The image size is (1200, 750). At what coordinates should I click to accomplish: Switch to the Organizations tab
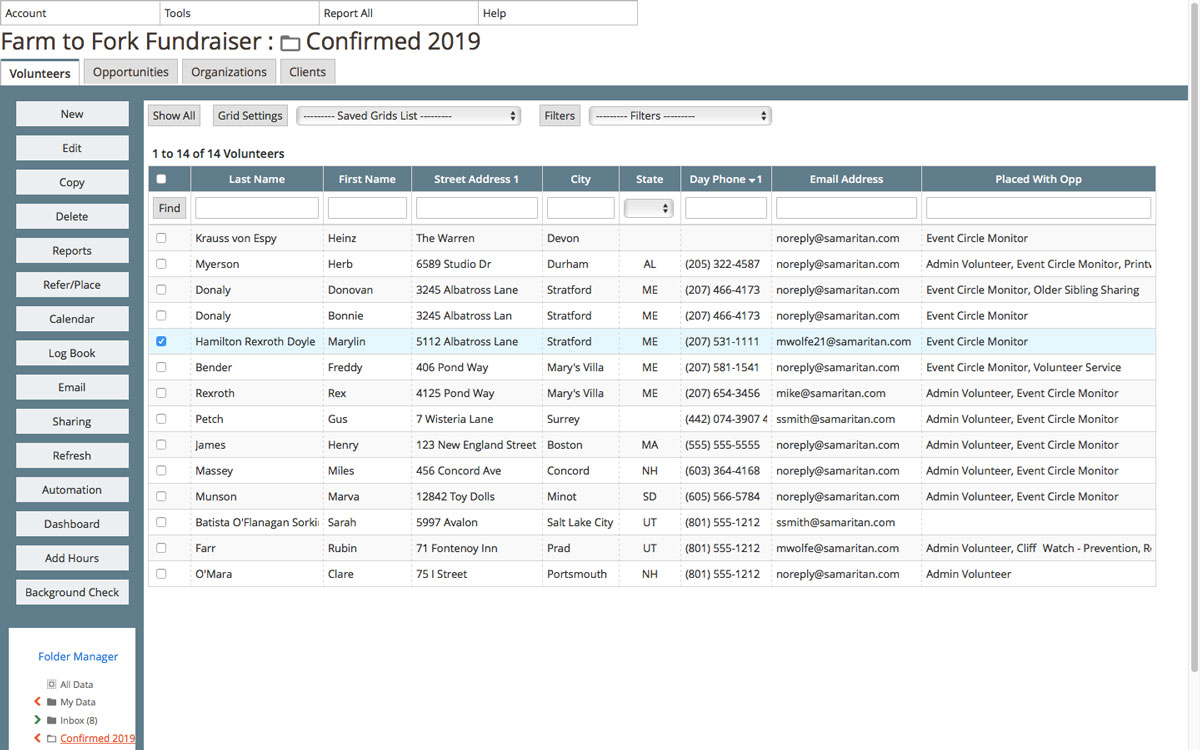pos(229,72)
